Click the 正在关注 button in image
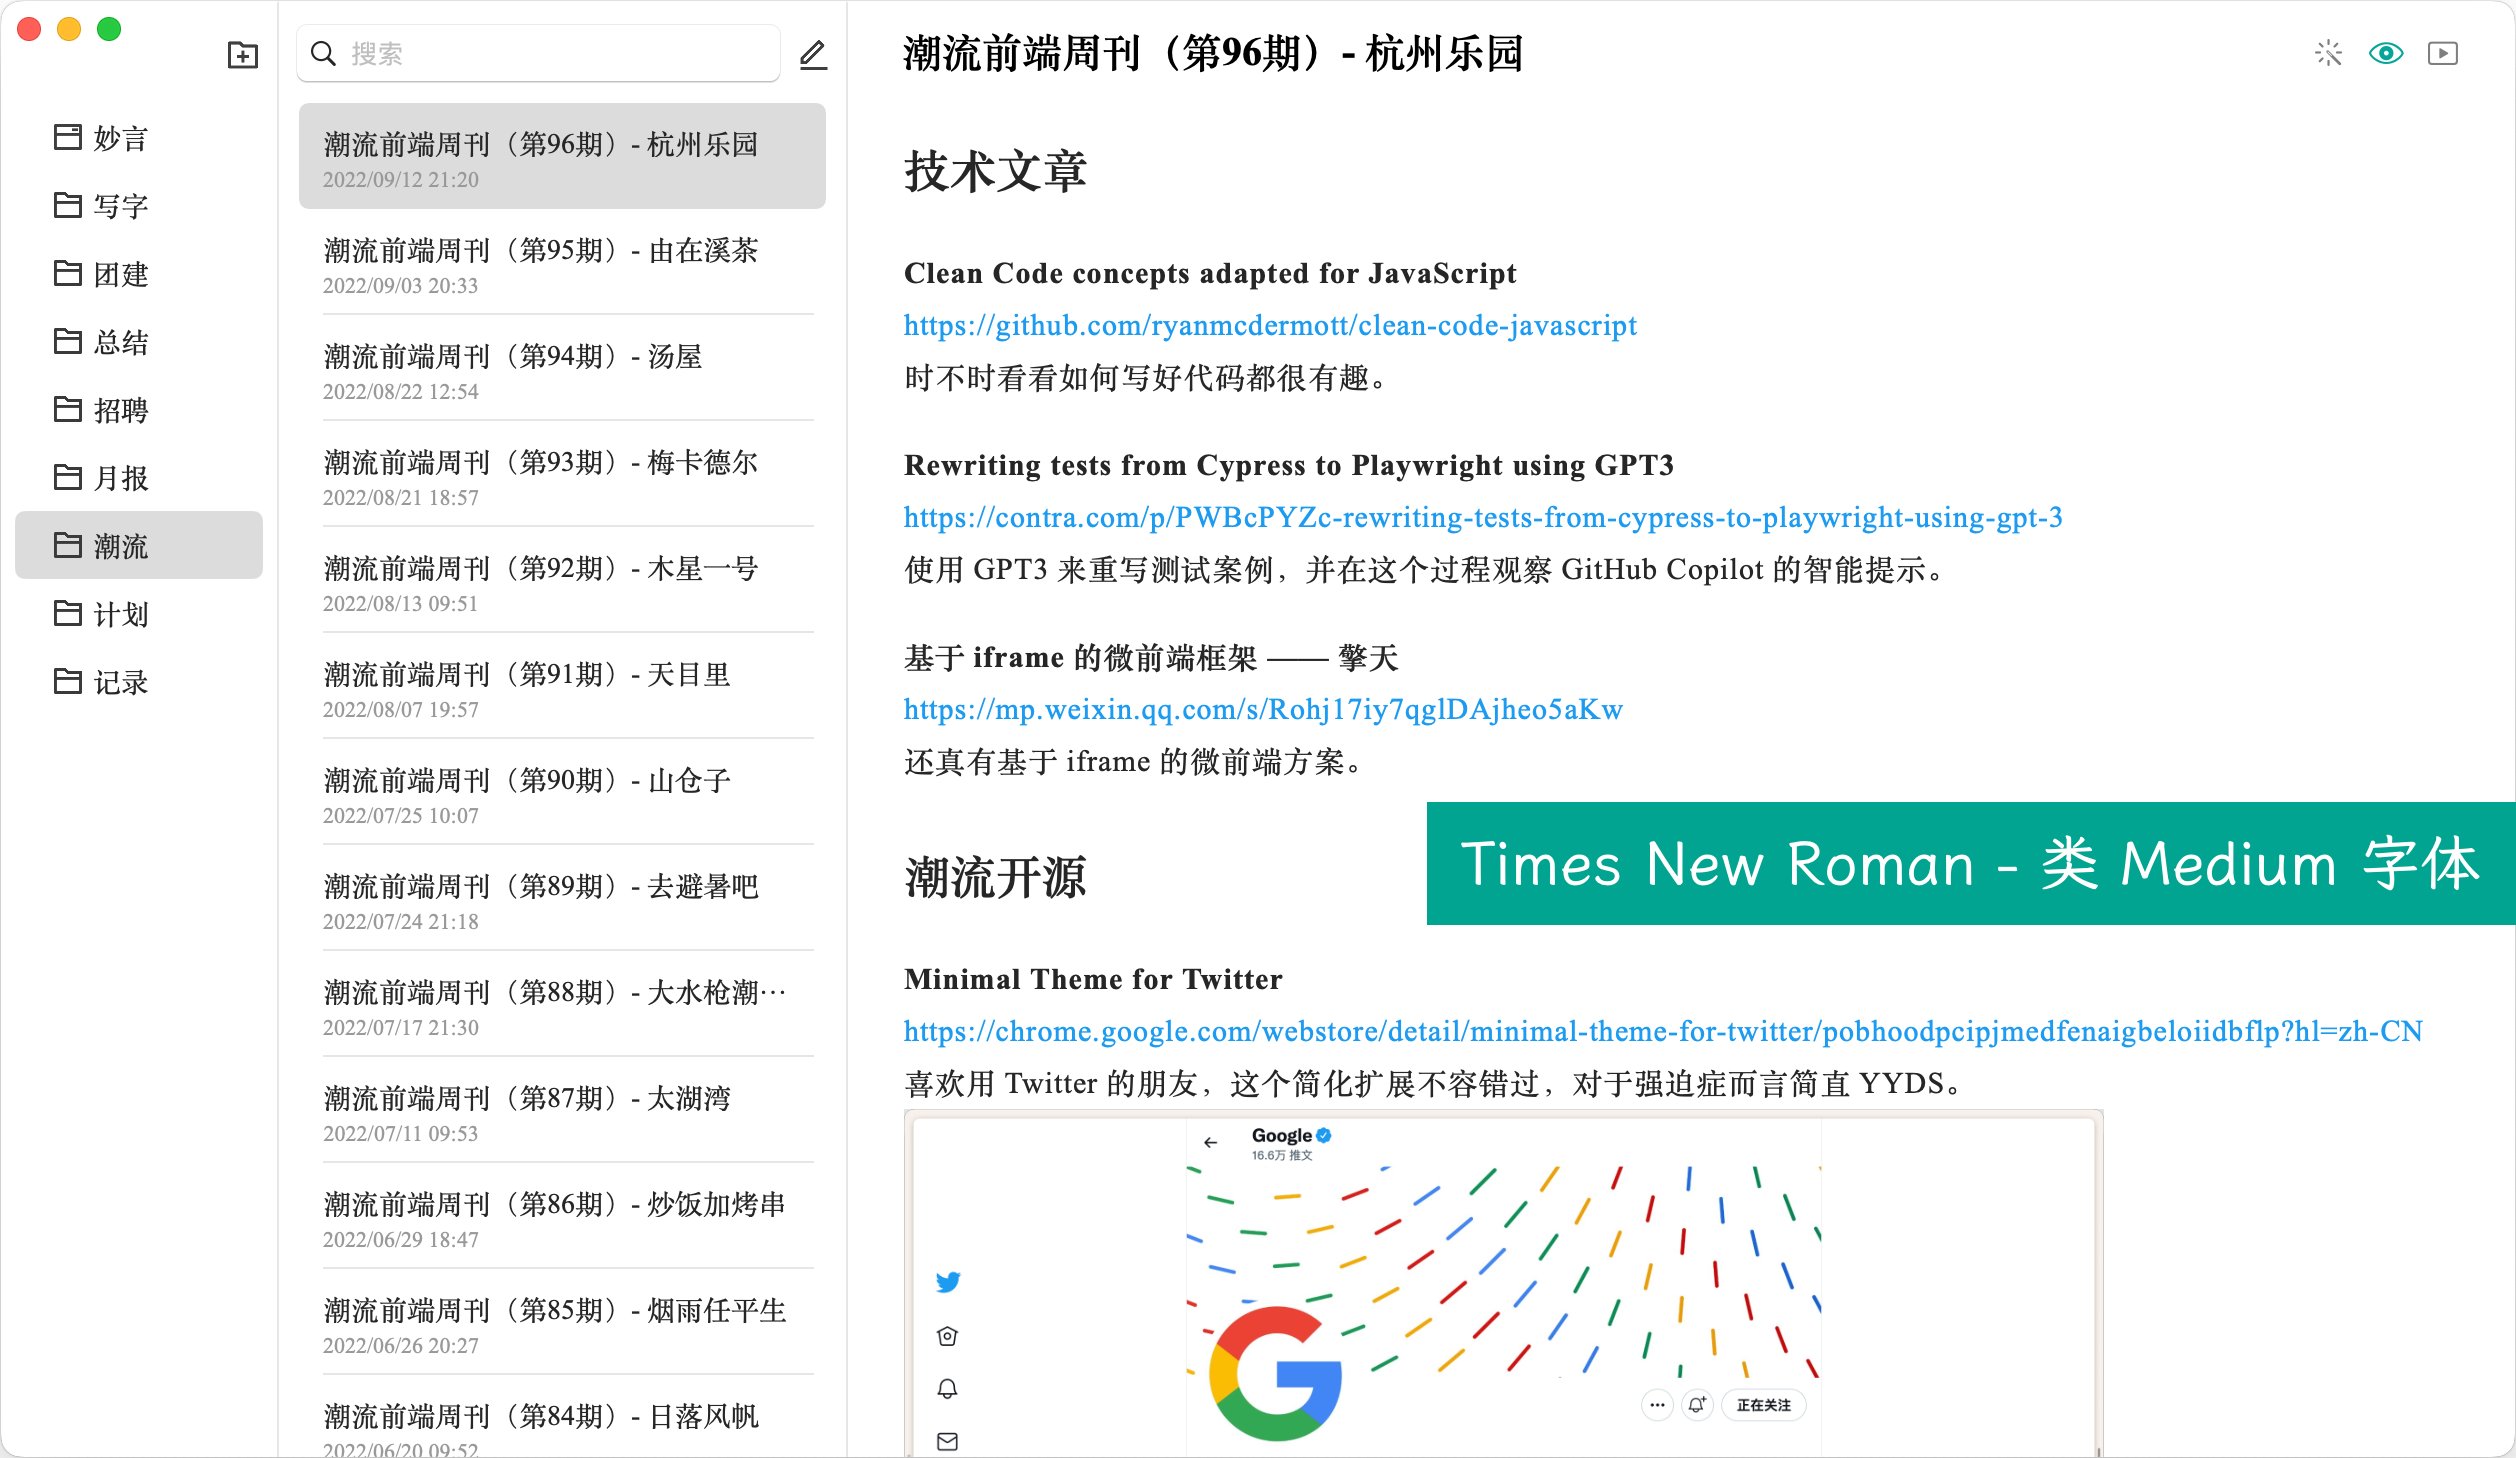The height and width of the screenshot is (1458, 2516). pyautogui.click(x=1763, y=1405)
